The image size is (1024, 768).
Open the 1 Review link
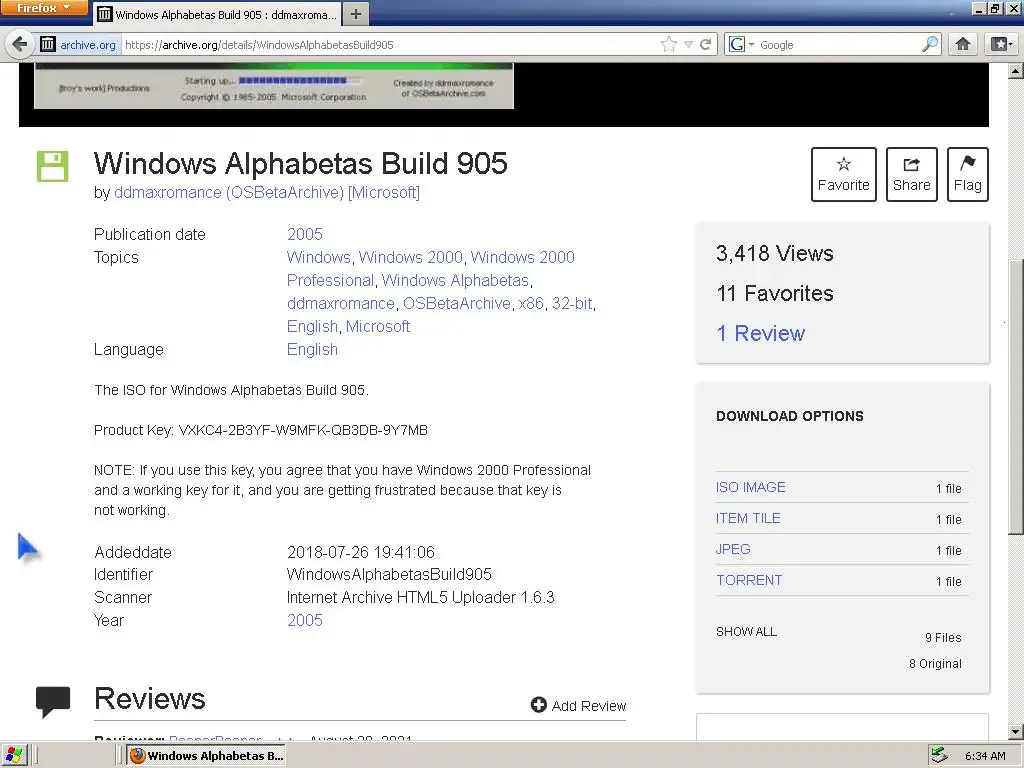(x=761, y=334)
